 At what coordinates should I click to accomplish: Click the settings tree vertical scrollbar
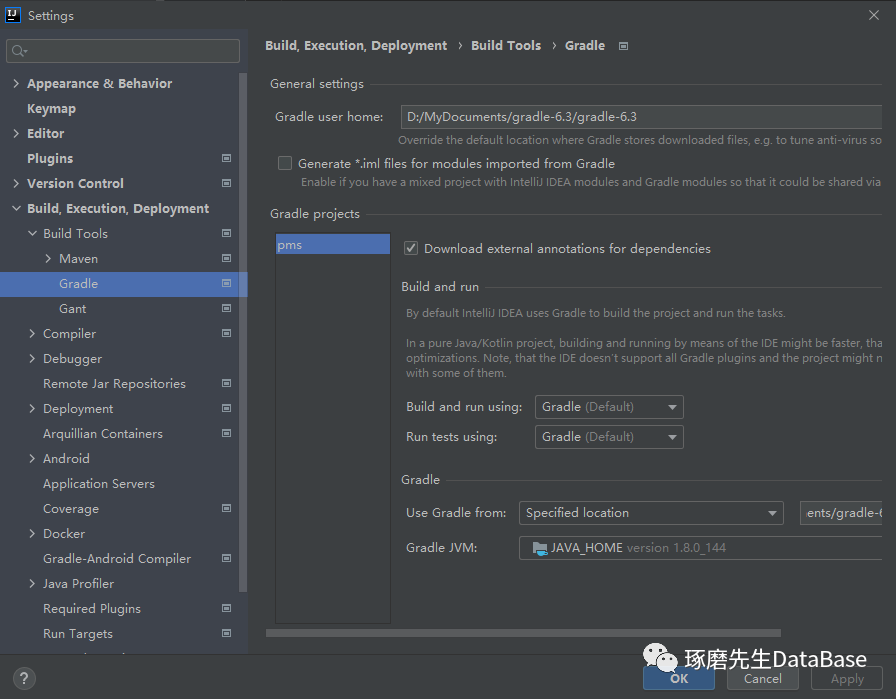tap(243, 331)
